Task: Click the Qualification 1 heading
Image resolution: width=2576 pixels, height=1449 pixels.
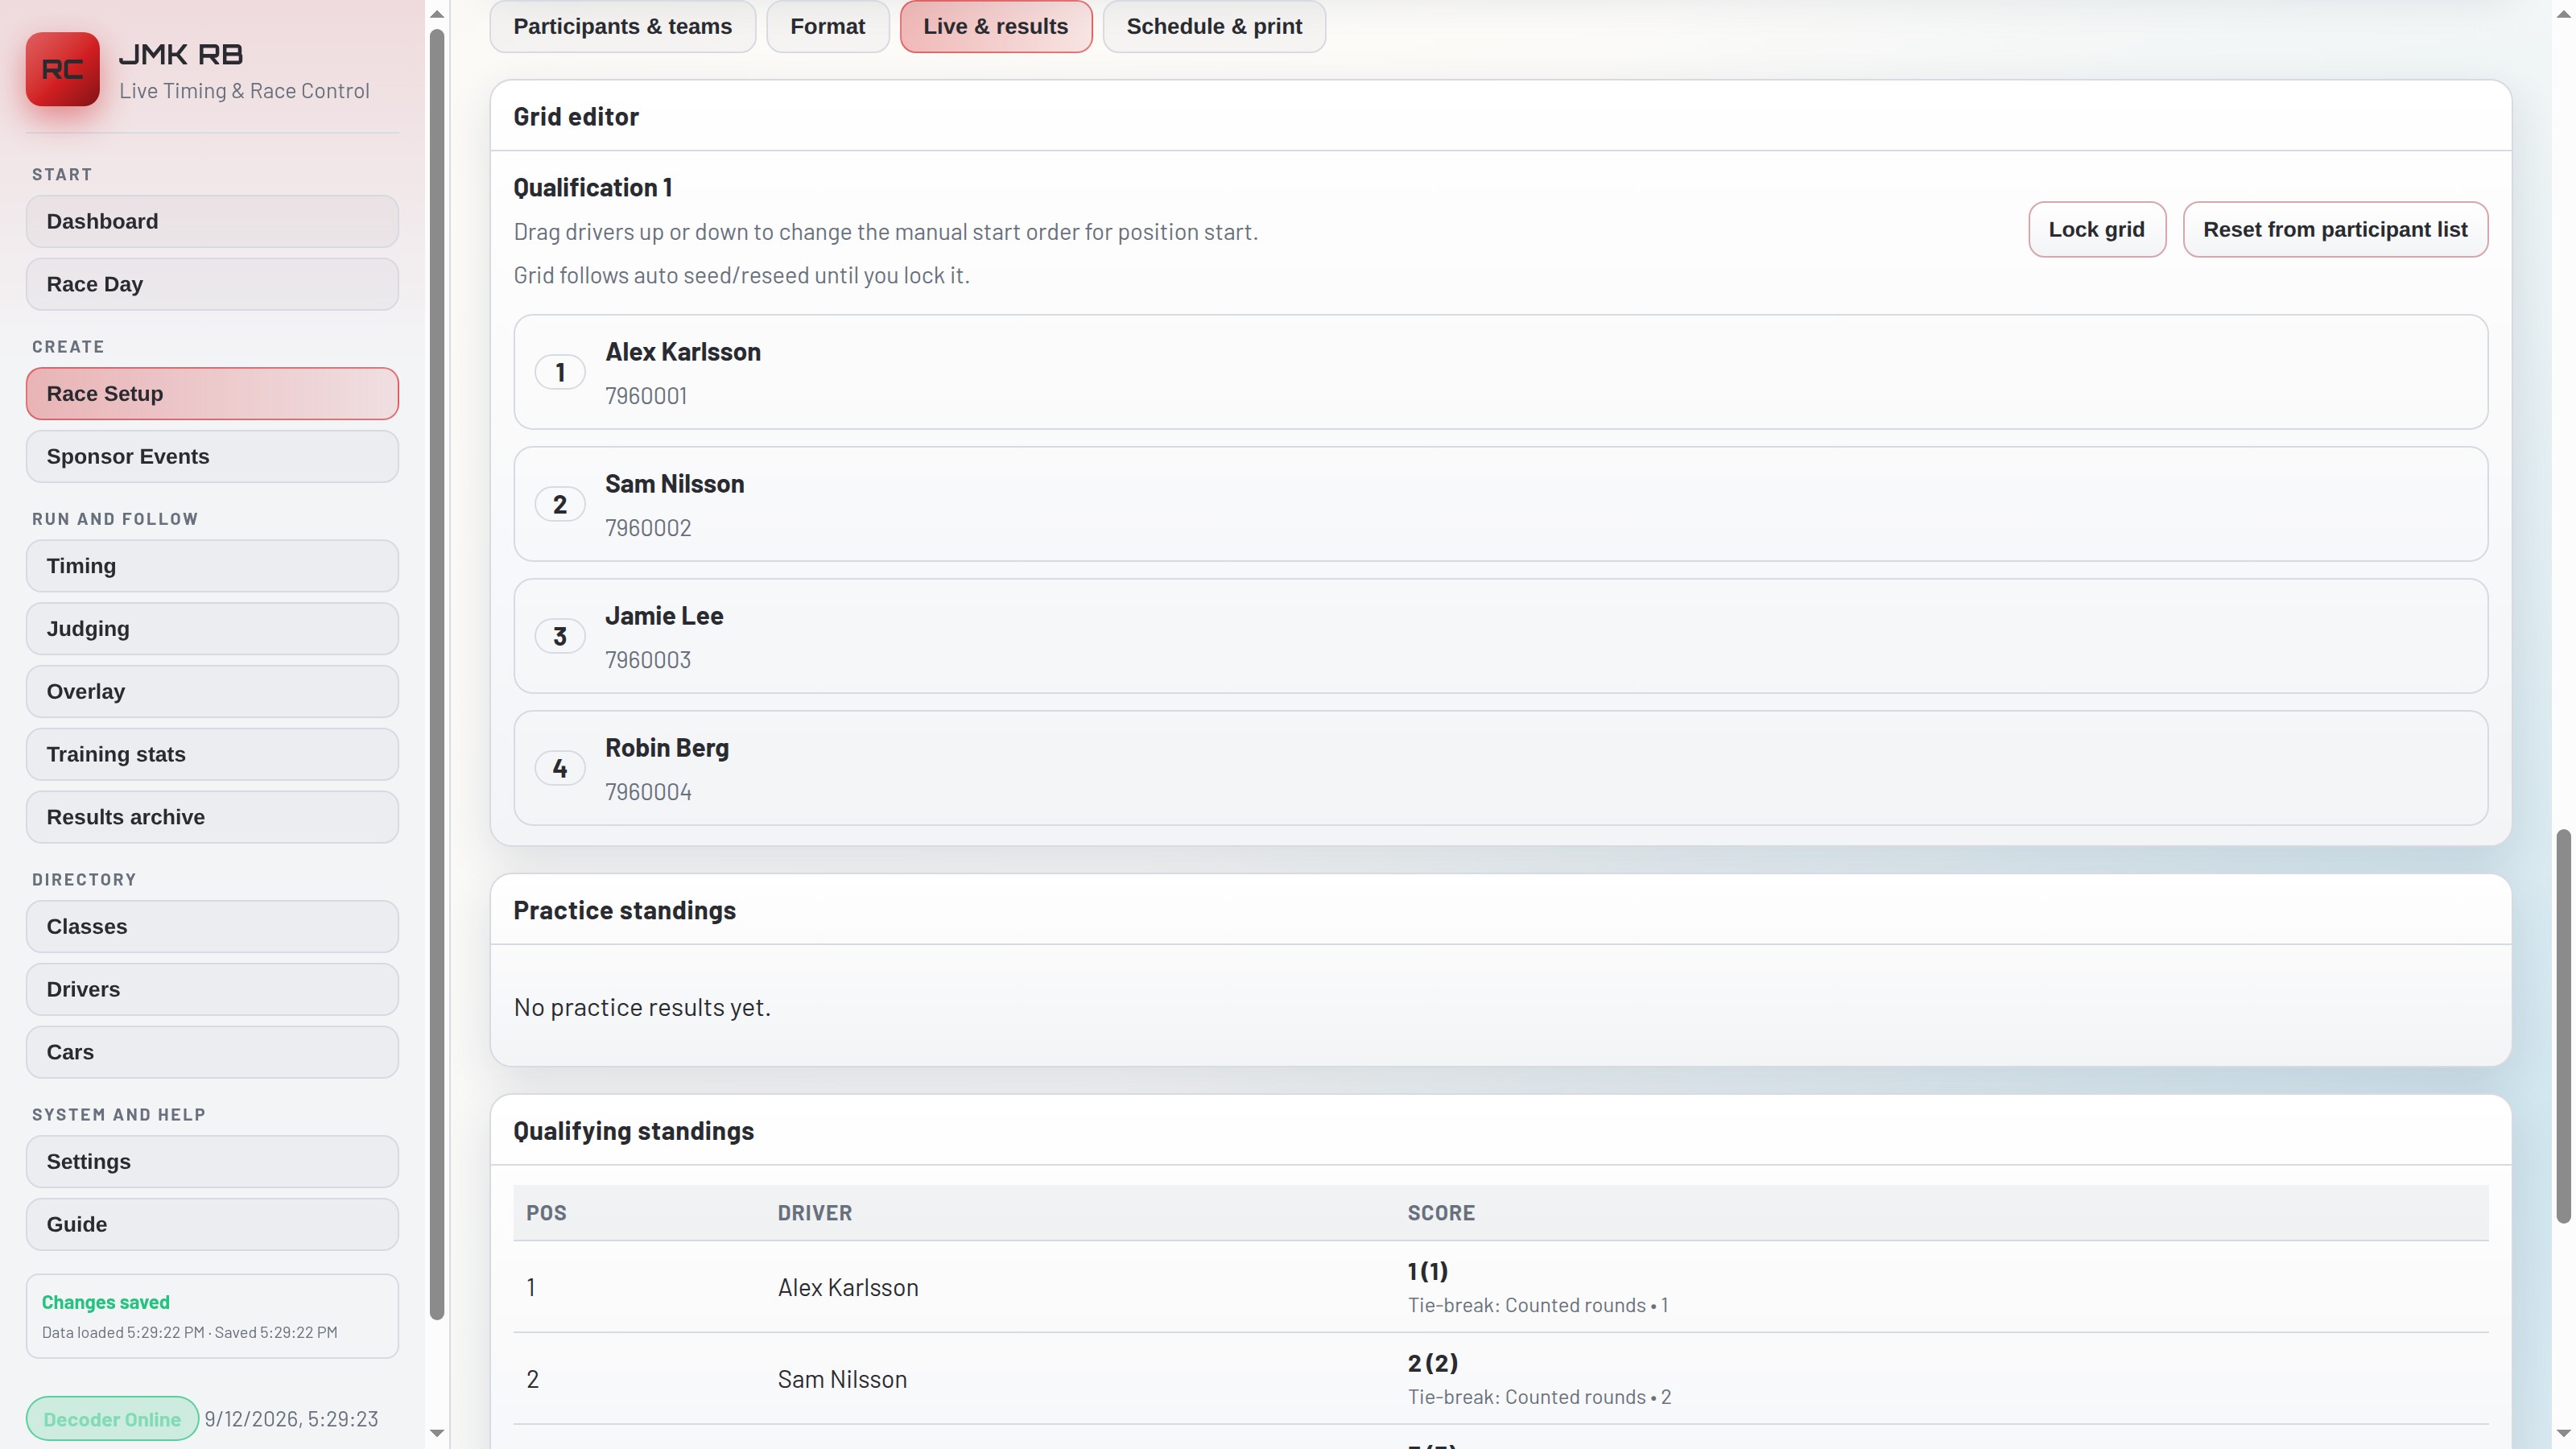Action: (593, 187)
